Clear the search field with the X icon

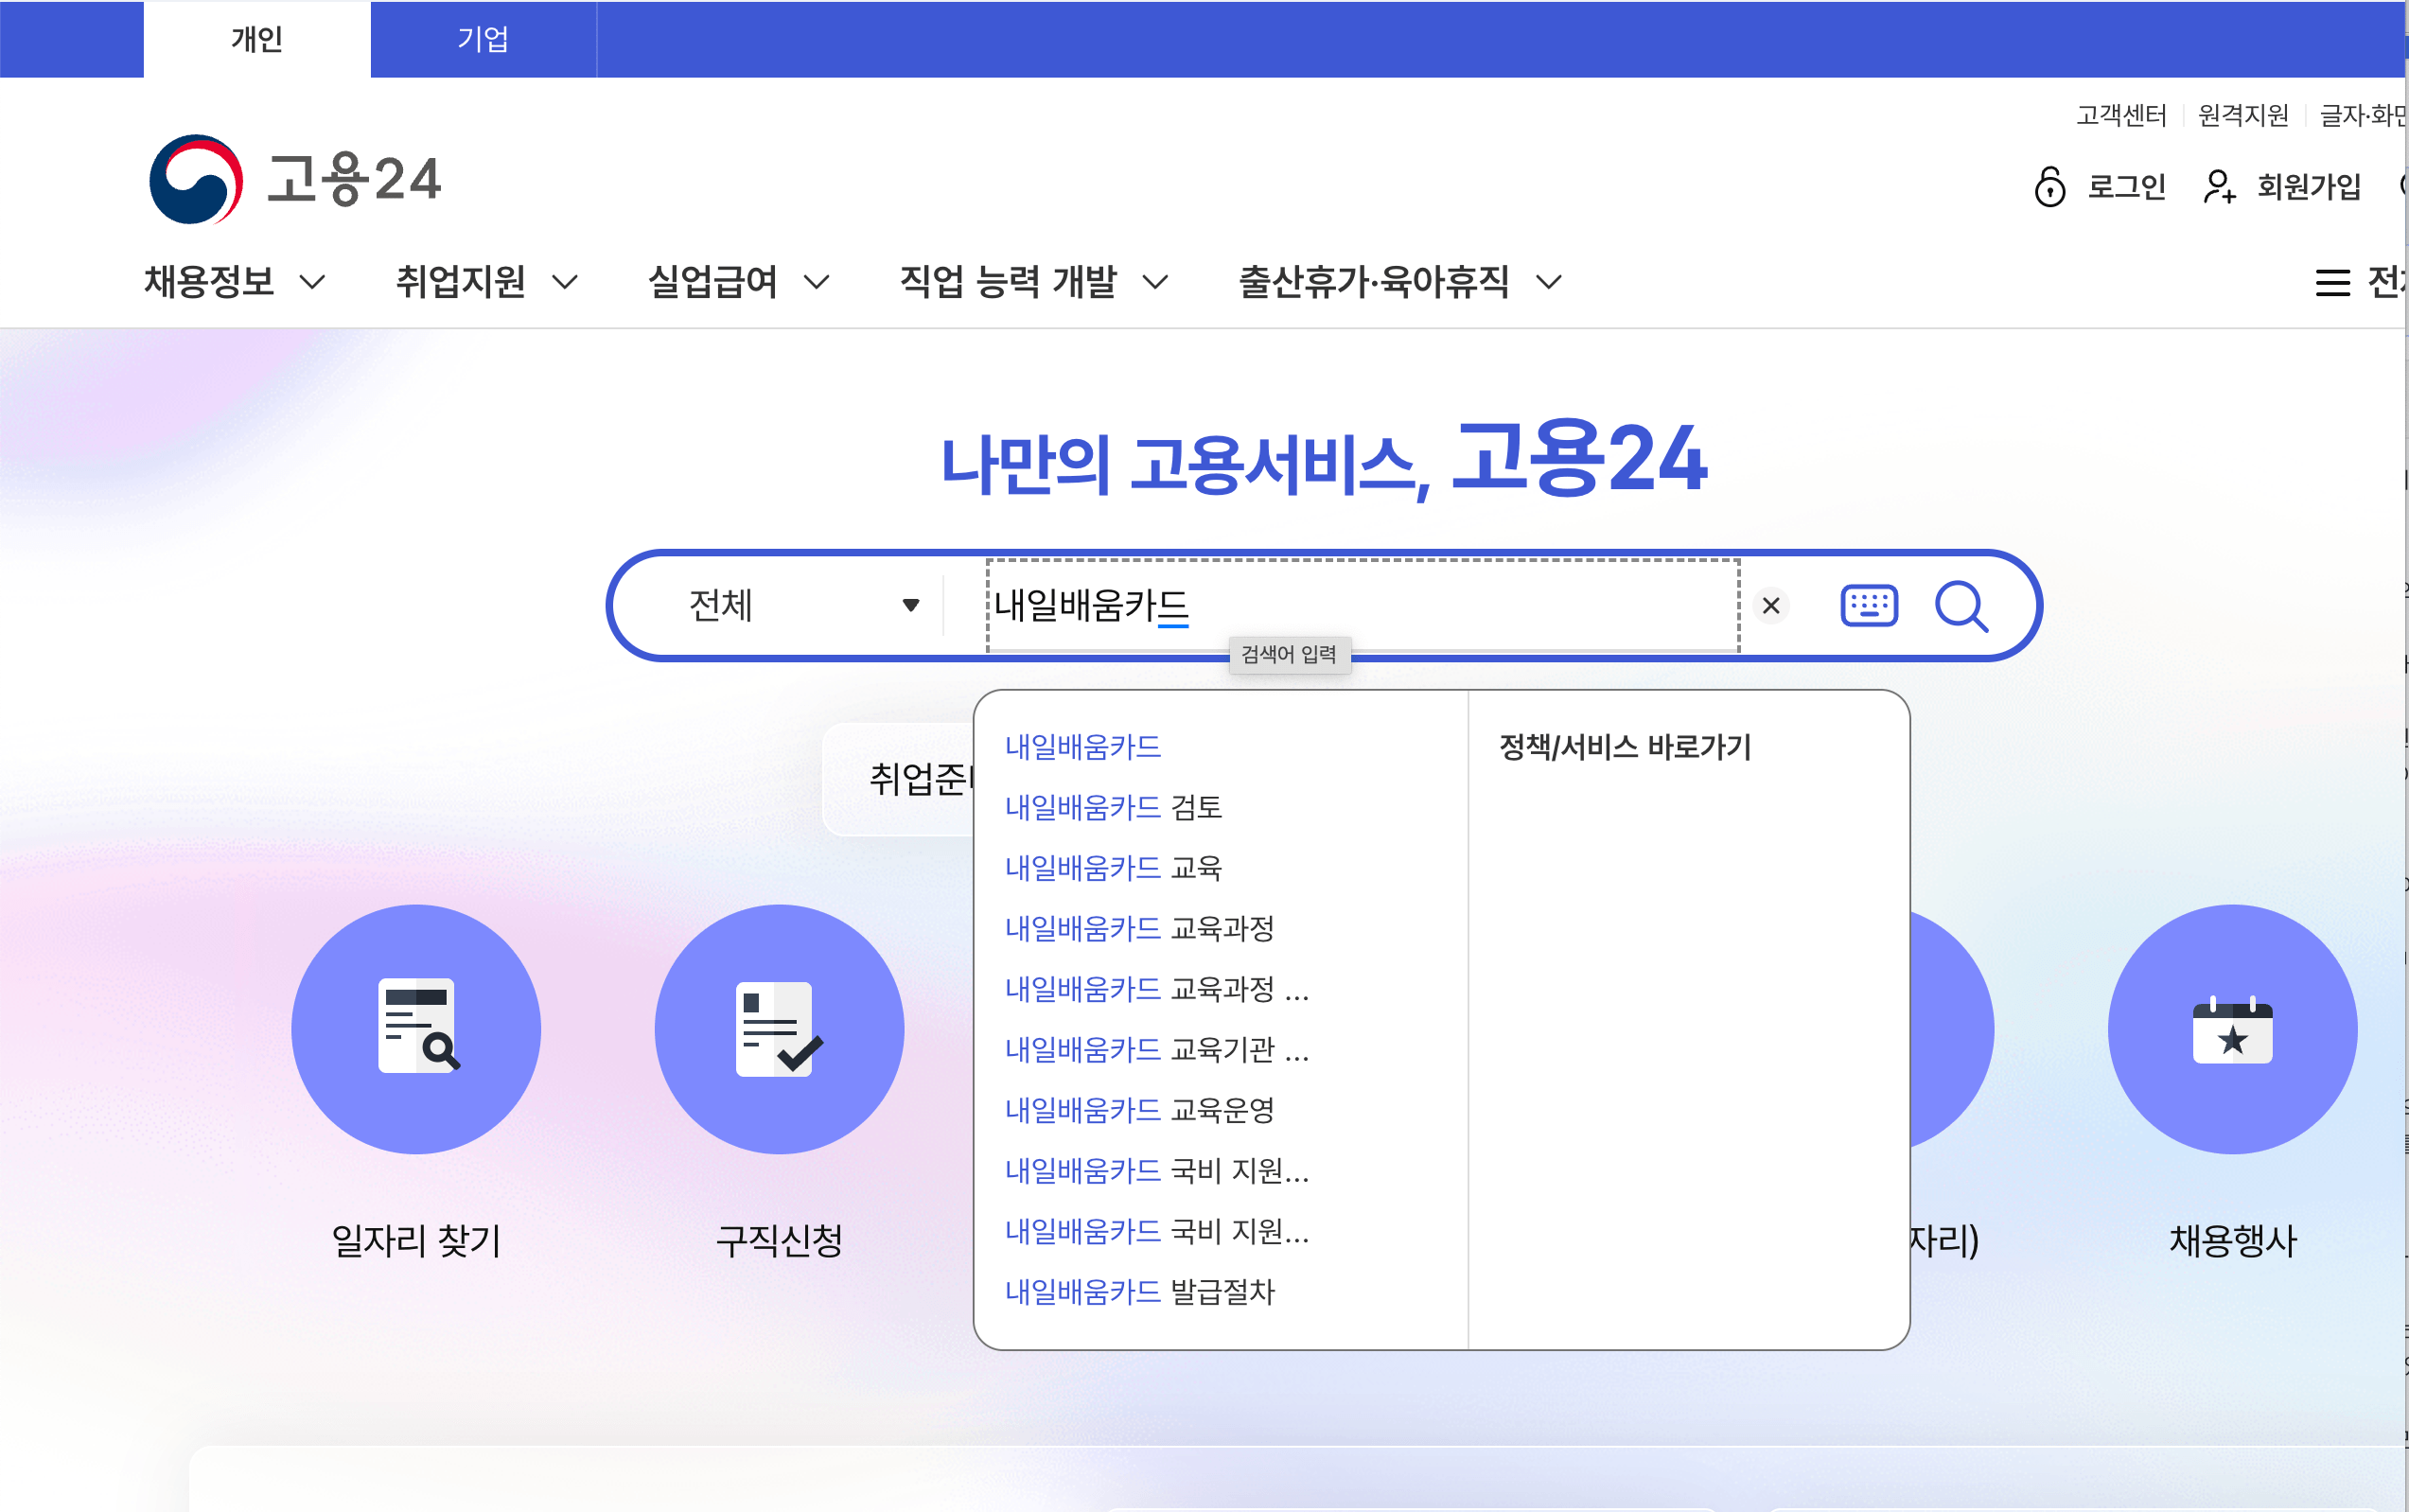pos(1770,606)
